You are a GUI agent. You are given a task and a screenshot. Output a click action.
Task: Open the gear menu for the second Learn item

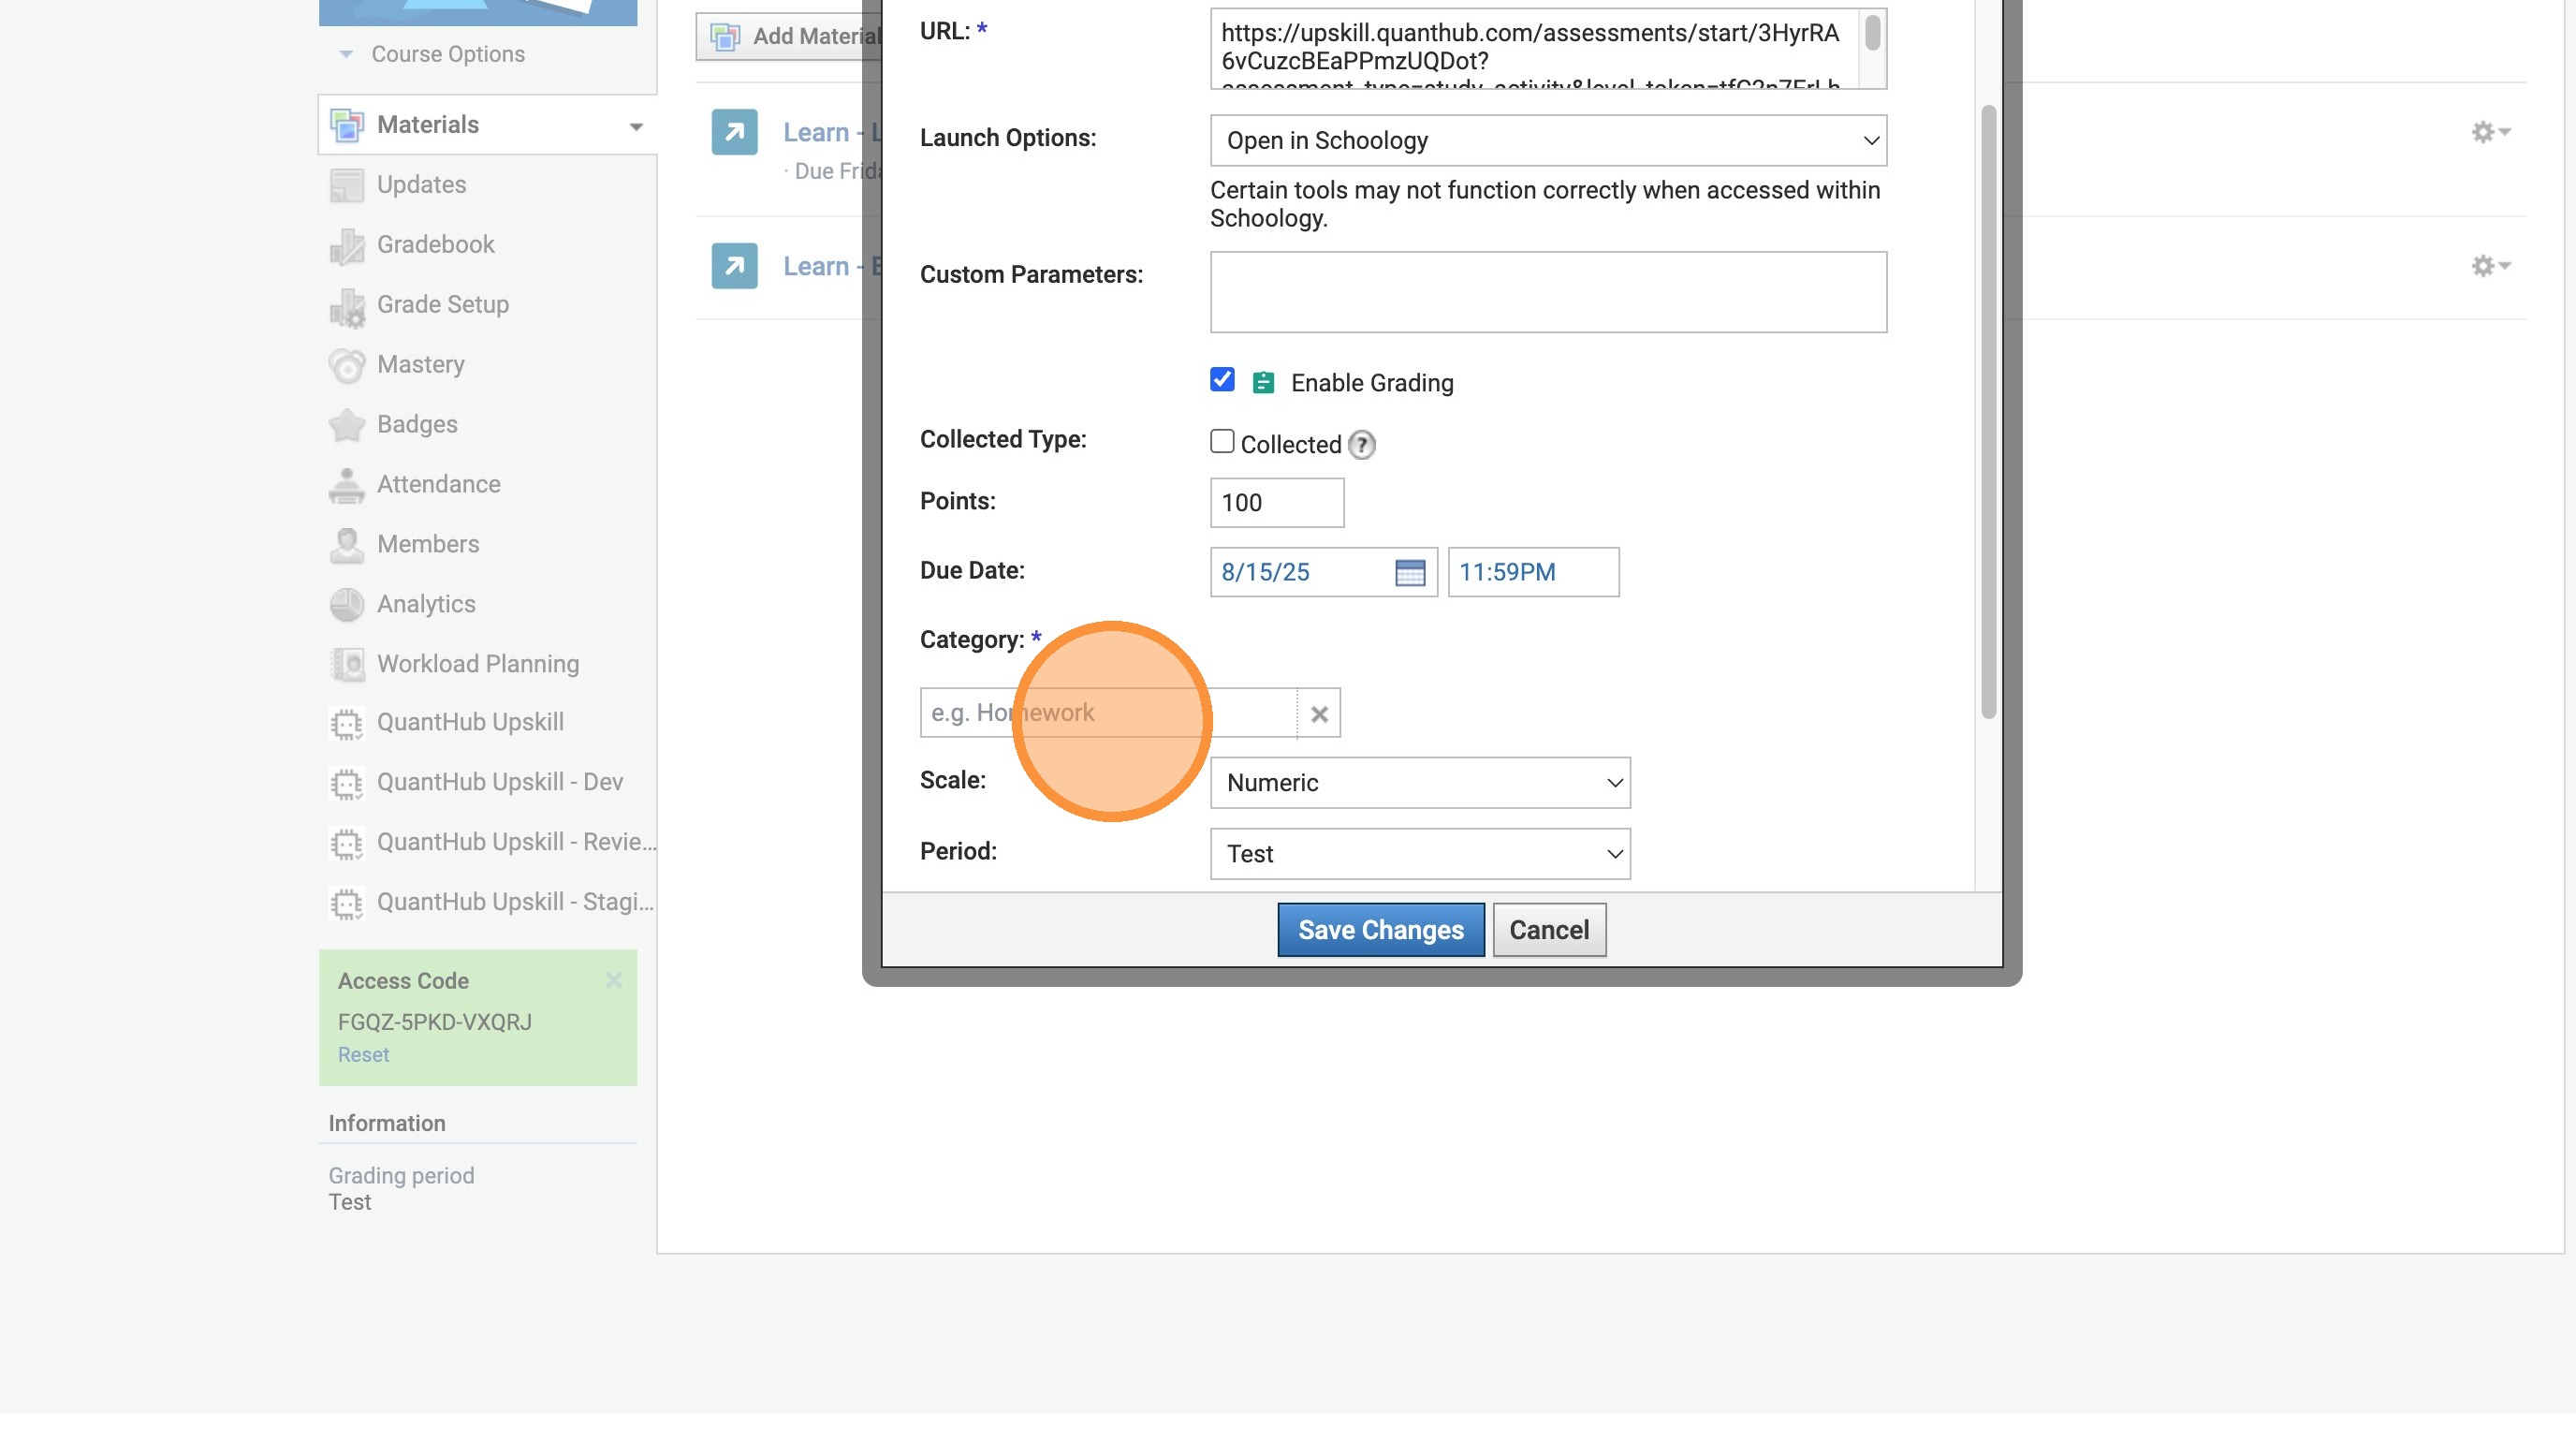tap(2489, 266)
